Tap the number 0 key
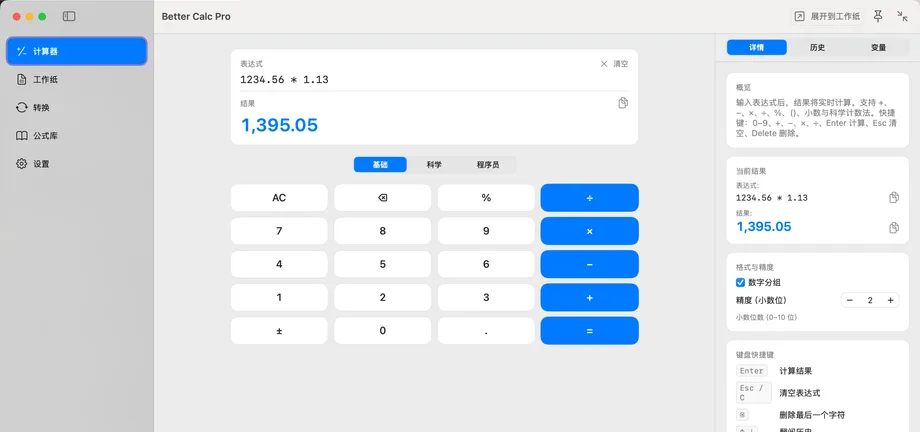The width and height of the screenshot is (920, 432). coord(383,330)
